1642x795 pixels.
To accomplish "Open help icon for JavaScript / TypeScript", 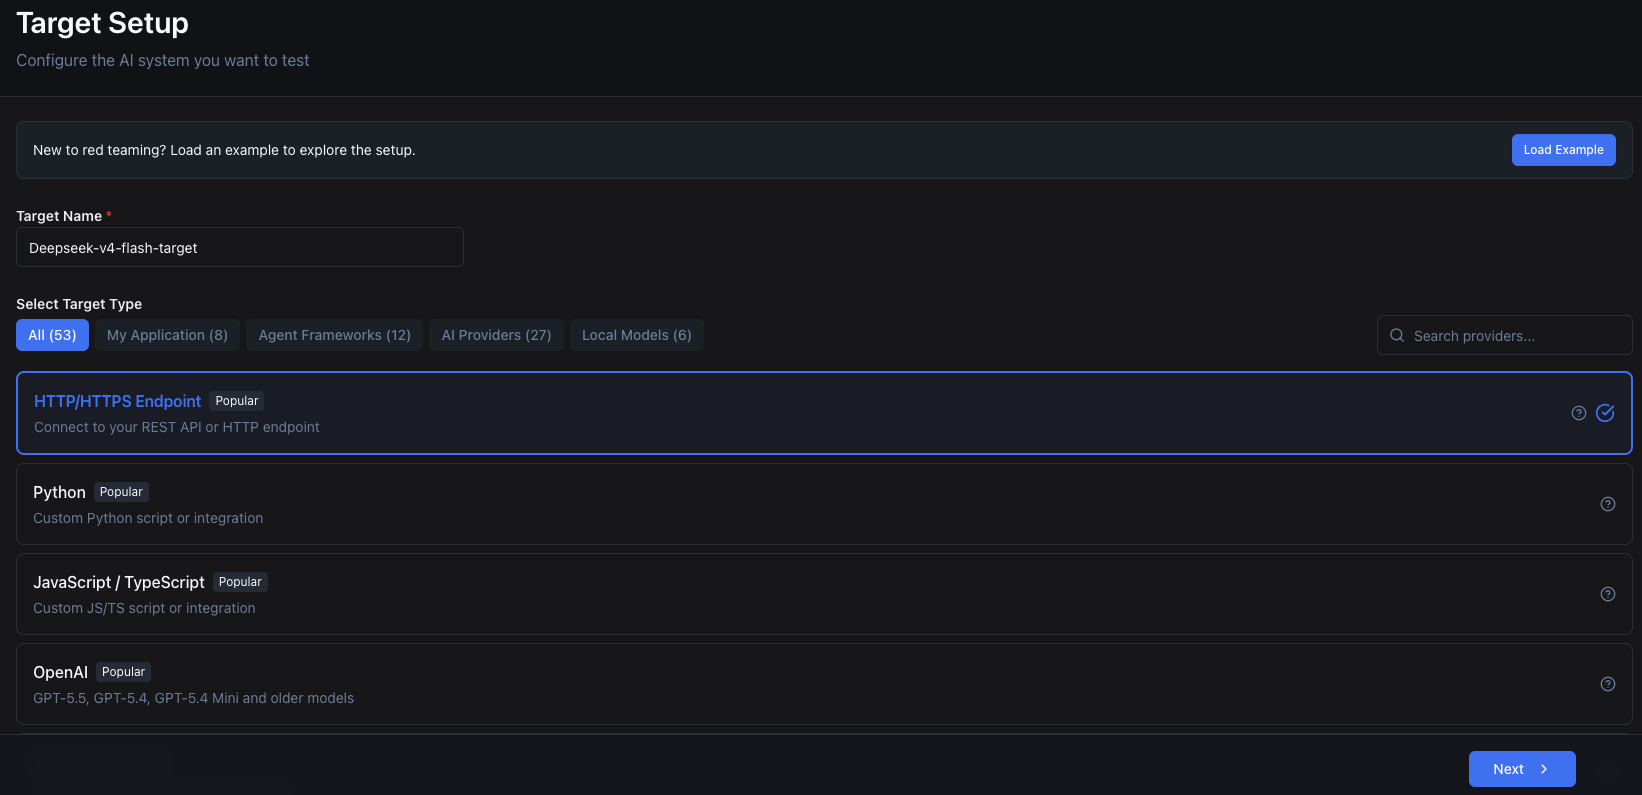I will (x=1608, y=594).
